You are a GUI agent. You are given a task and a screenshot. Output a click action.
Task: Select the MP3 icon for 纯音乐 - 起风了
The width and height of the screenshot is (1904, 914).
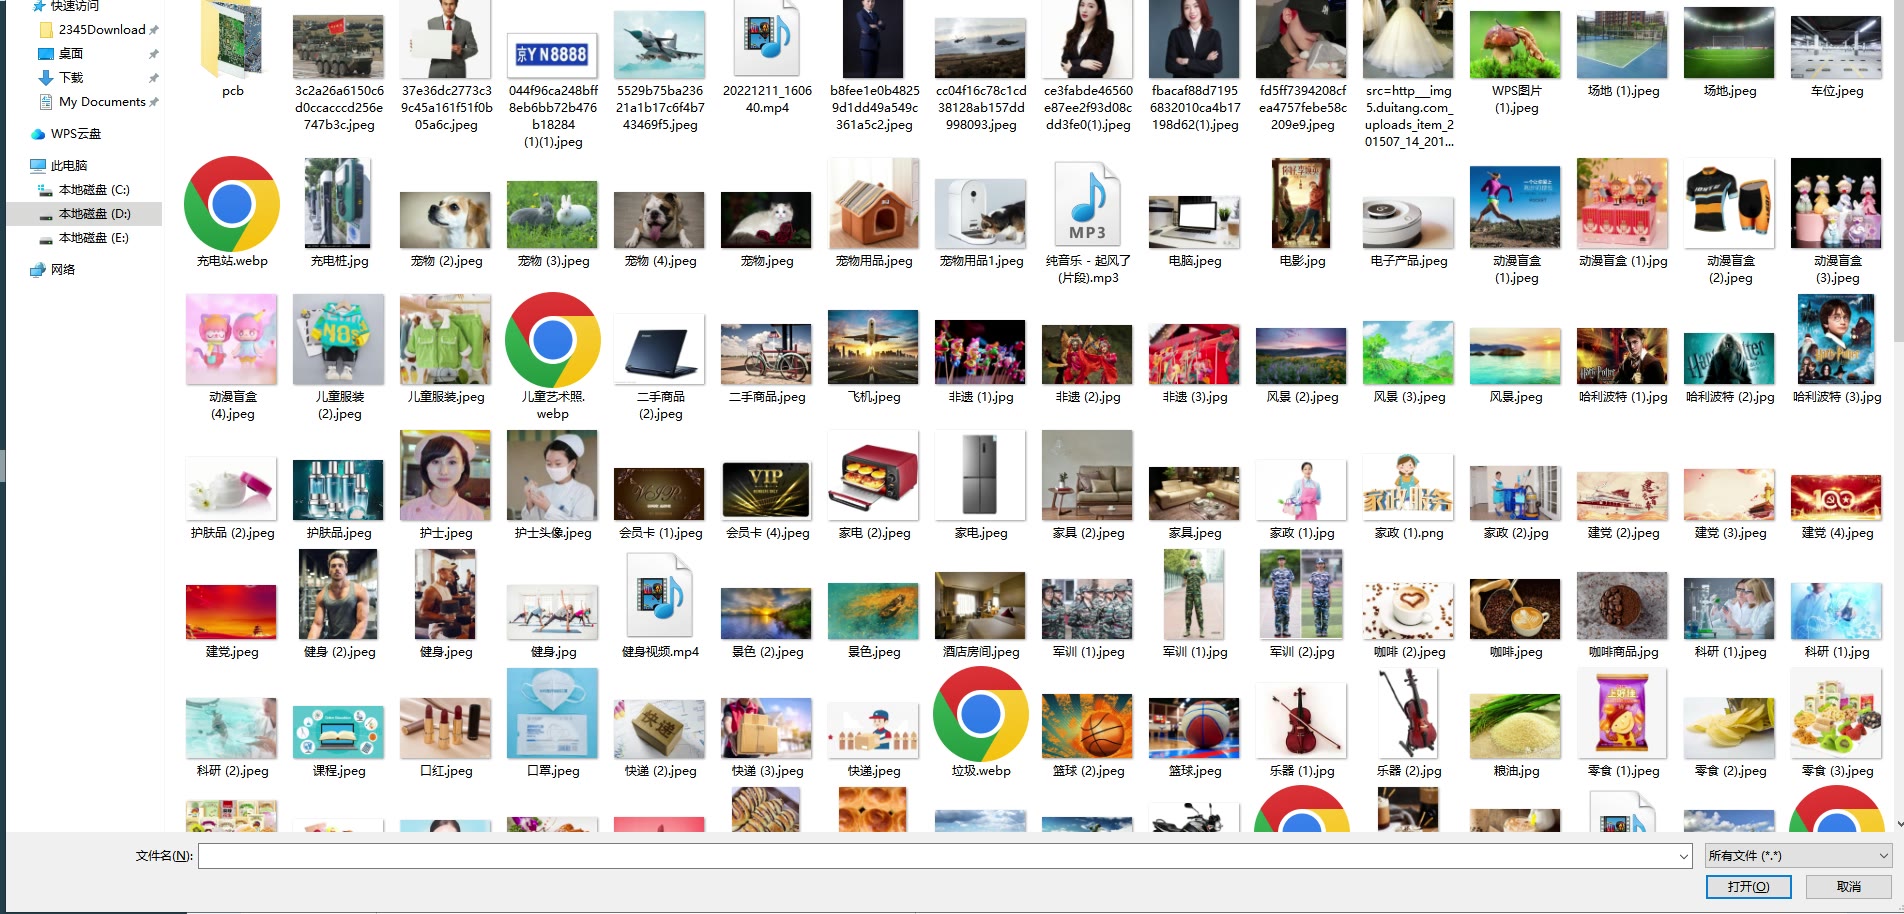click(x=1088, y=206)
